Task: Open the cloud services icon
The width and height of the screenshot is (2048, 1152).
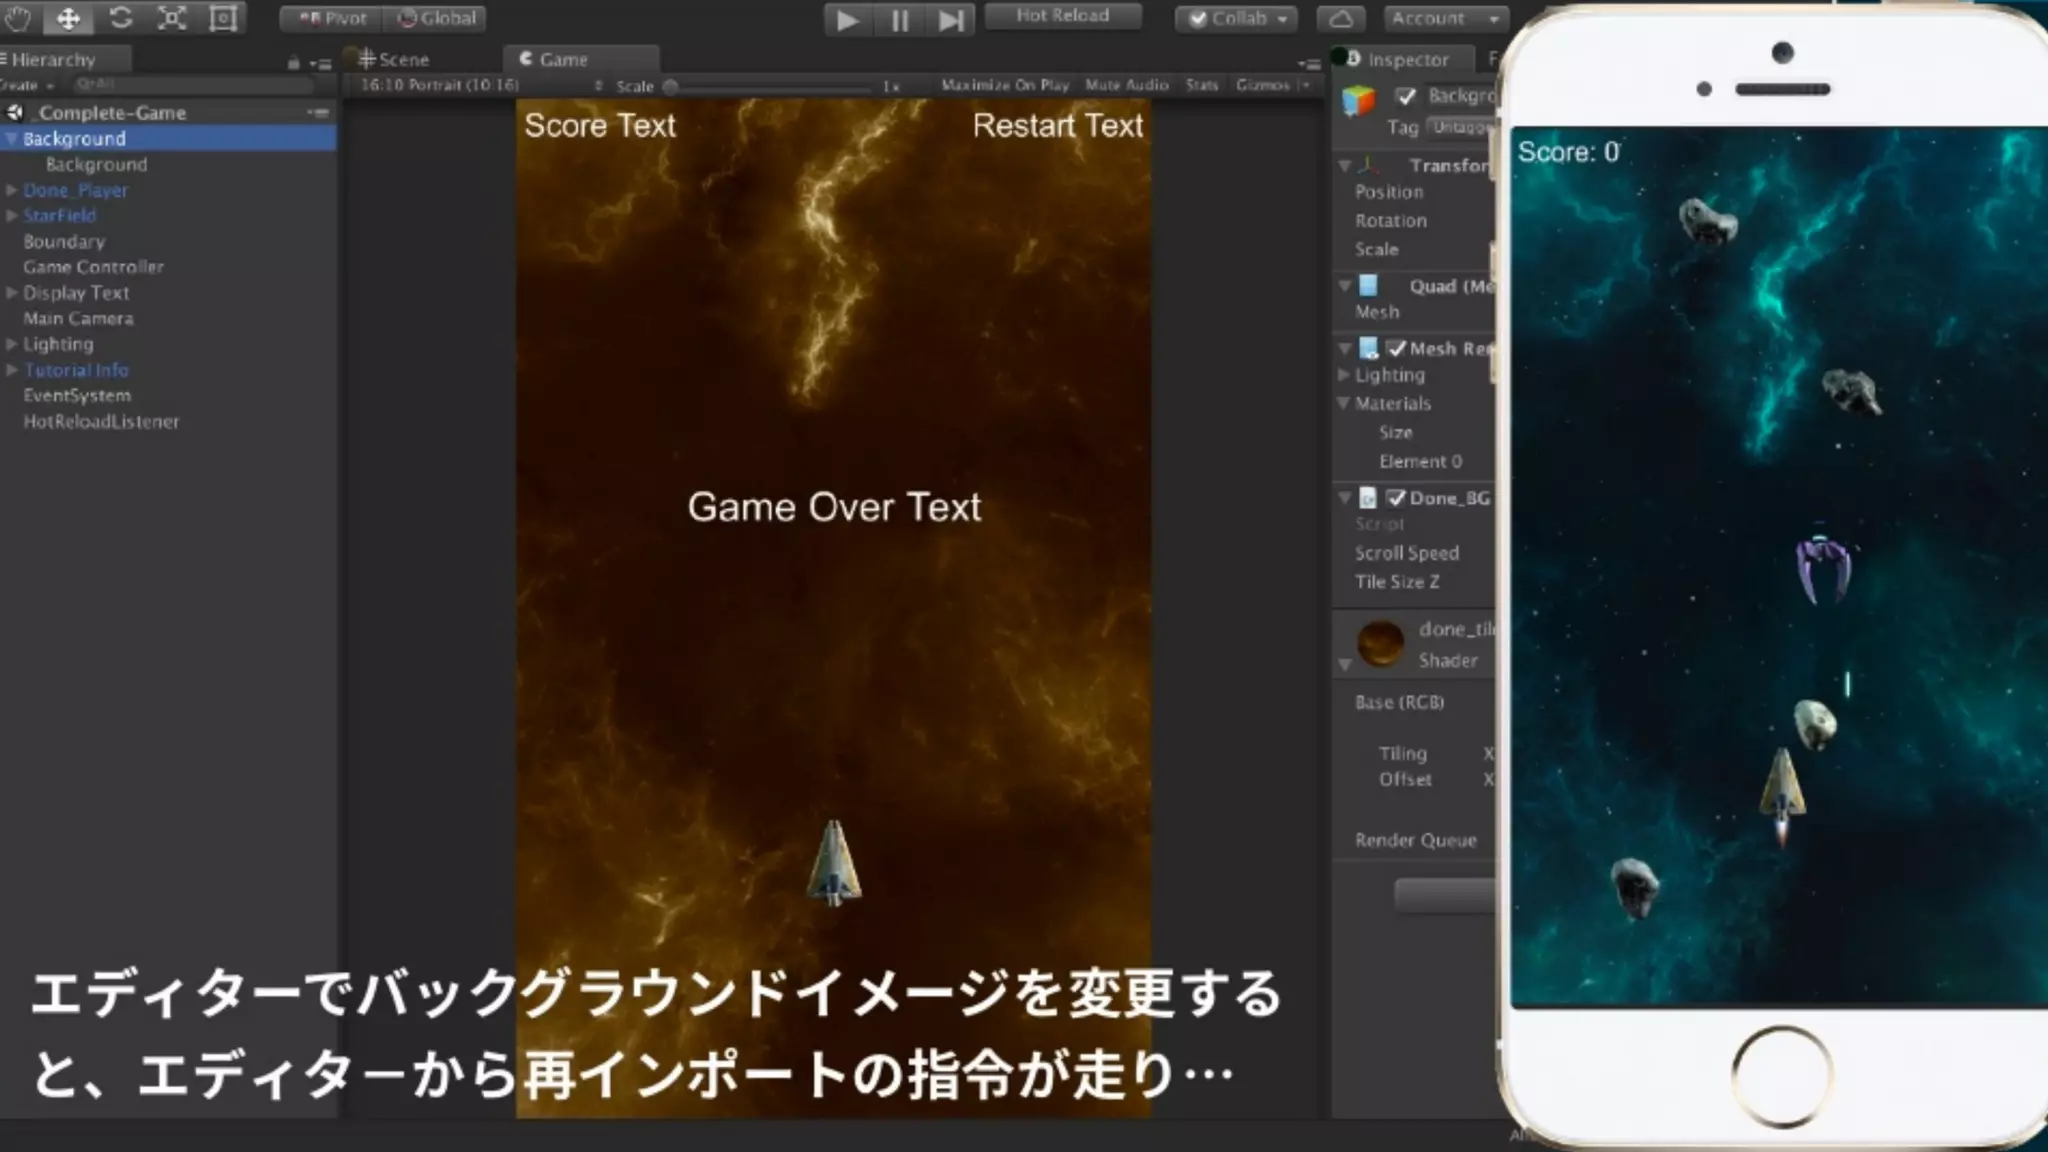Action: (1341, 18)
